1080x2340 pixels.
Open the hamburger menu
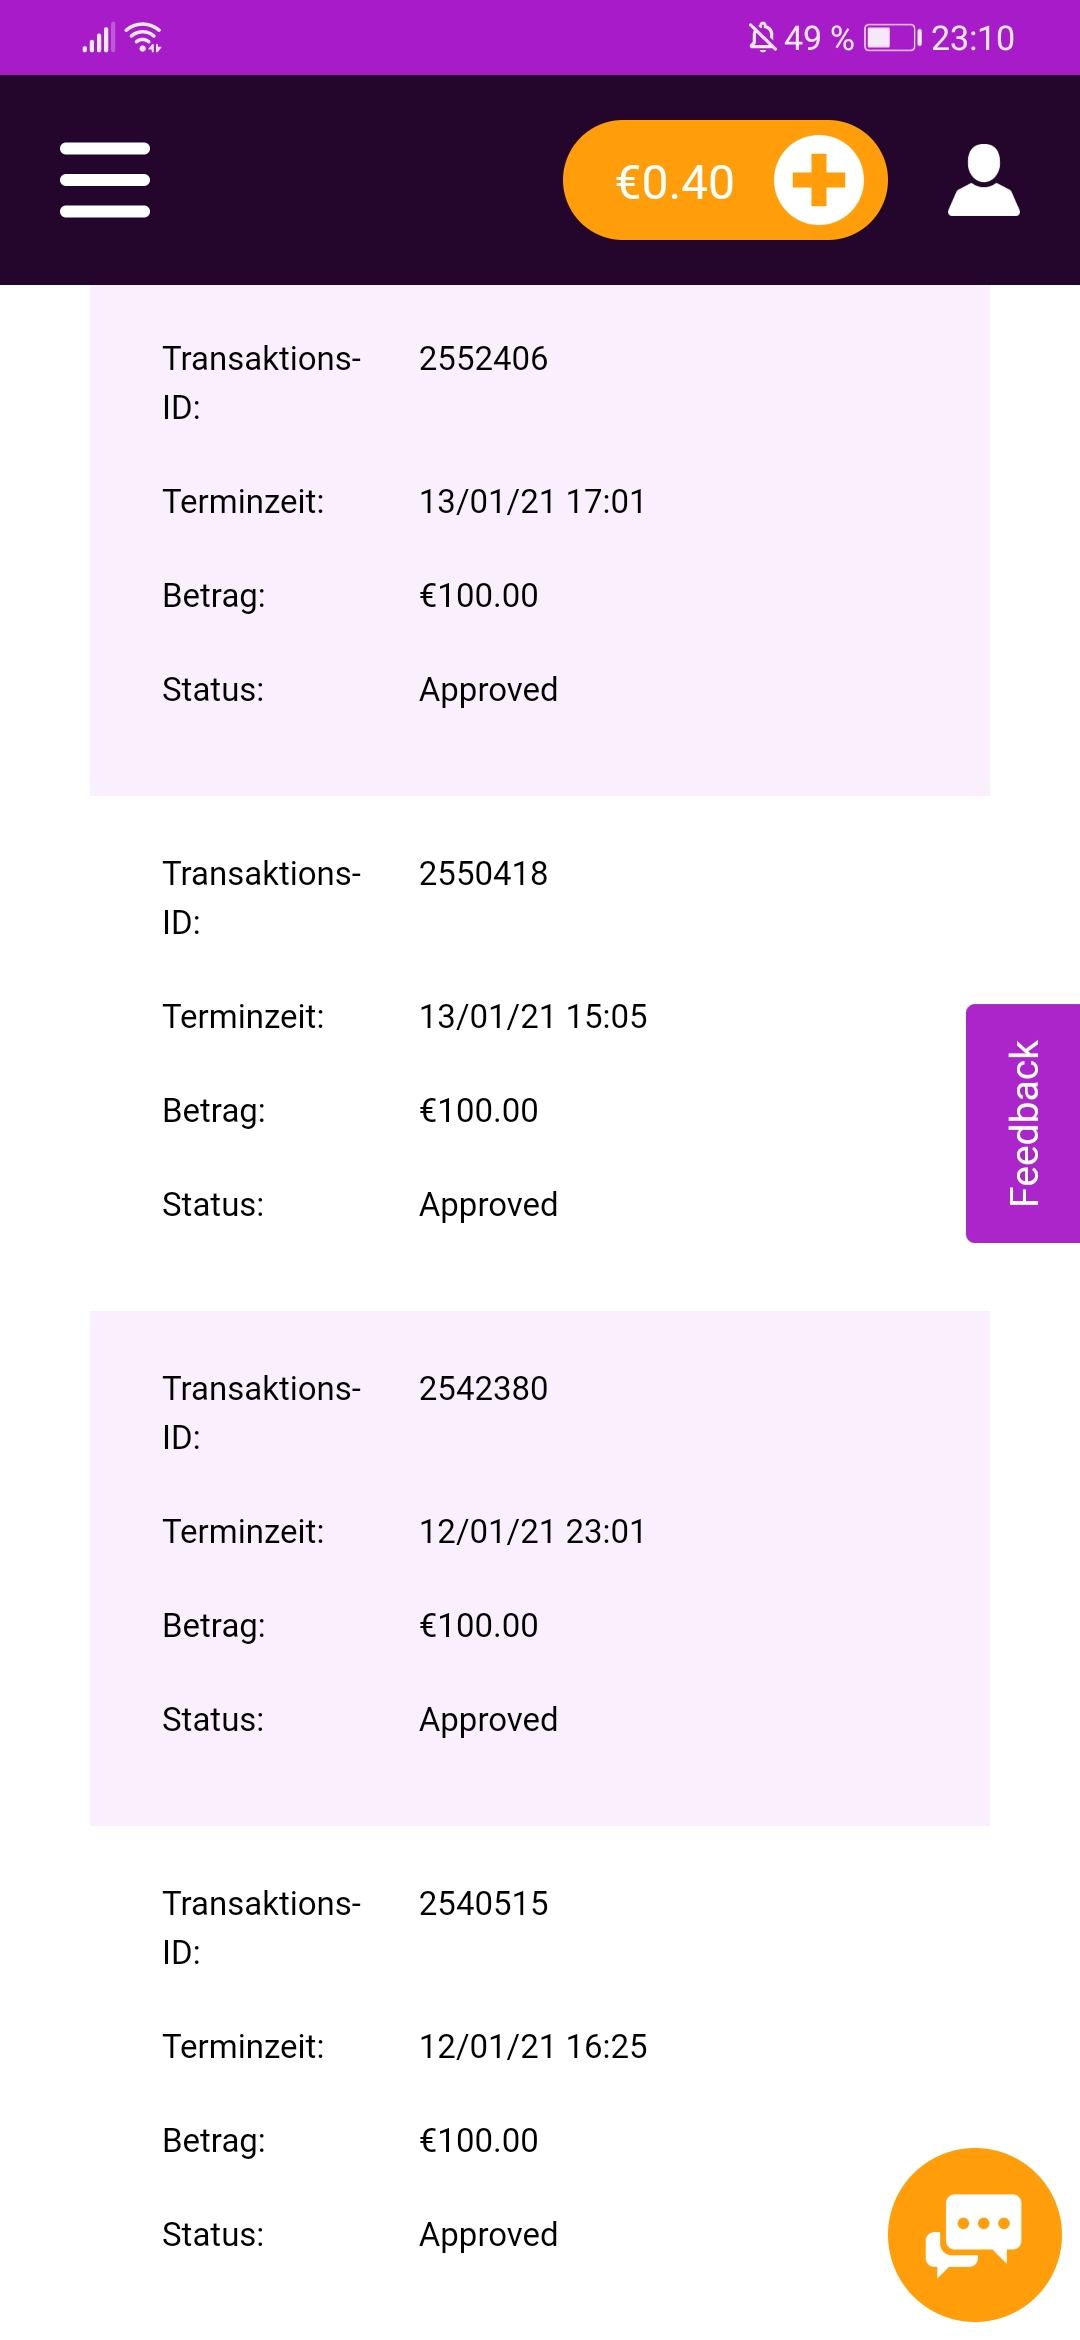pos(105,180)
